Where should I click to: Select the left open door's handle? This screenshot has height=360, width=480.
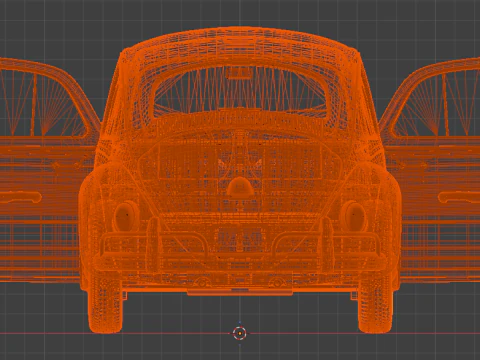21,197
